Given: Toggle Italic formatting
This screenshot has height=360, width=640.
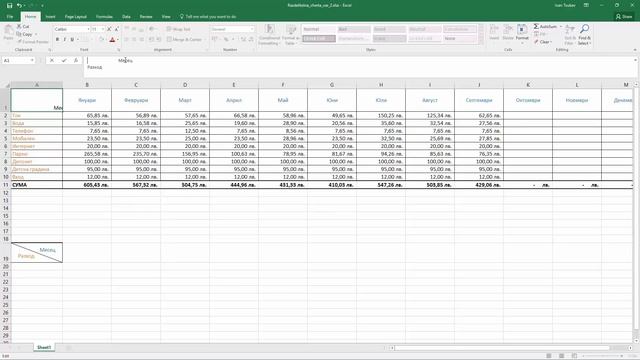Looking at the screenshot, I should click(64, 40).
